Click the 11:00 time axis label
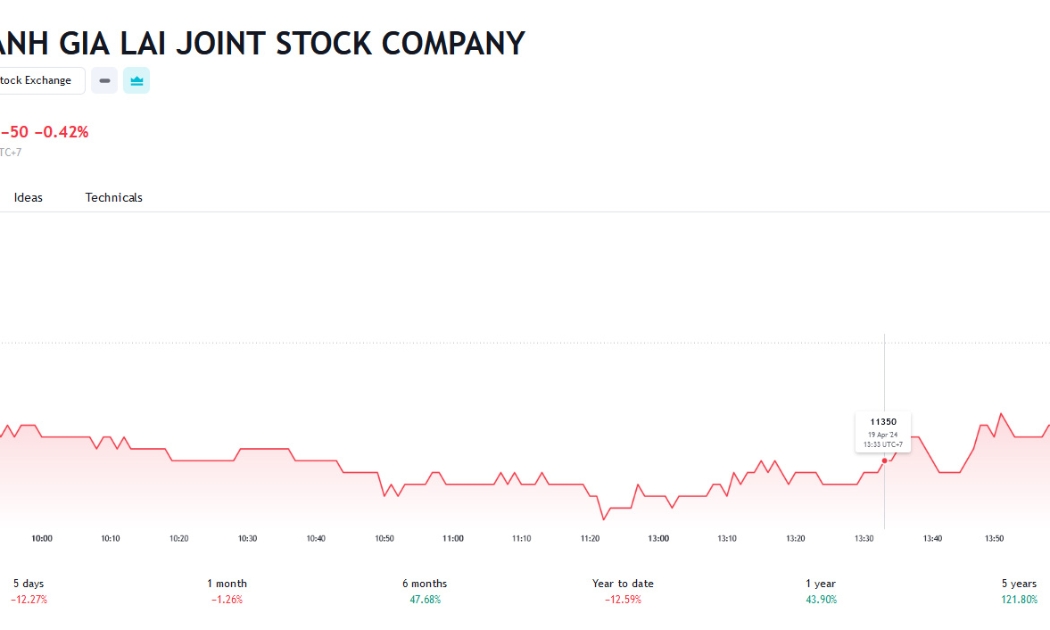1050x630 pixels. (x=453, y=538)
